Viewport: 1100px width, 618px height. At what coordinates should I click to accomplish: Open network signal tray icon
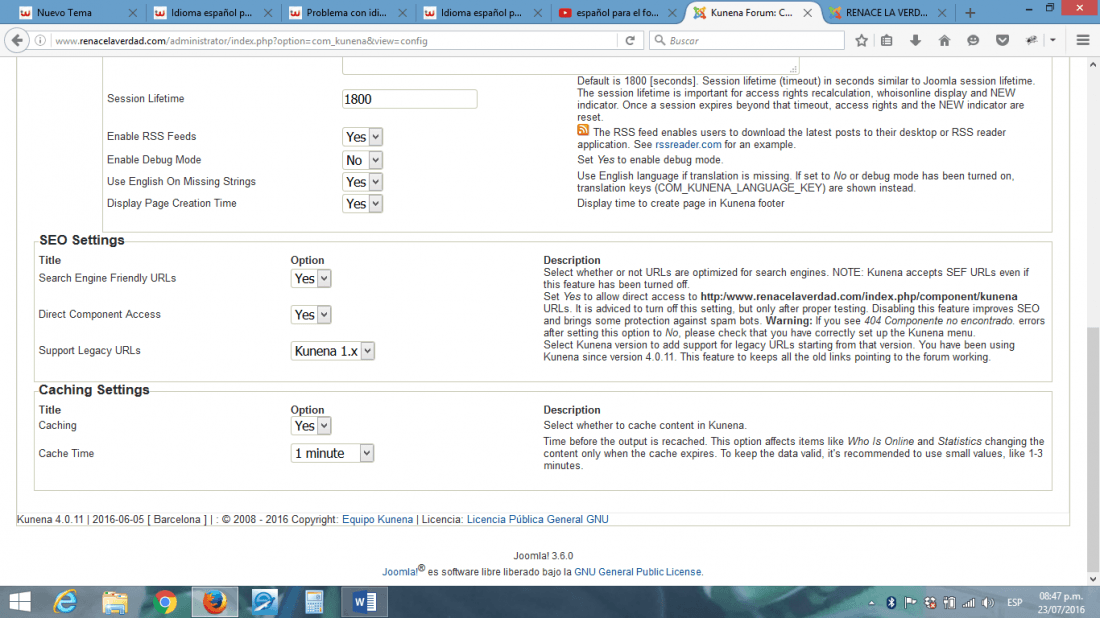tap(969, 603)
